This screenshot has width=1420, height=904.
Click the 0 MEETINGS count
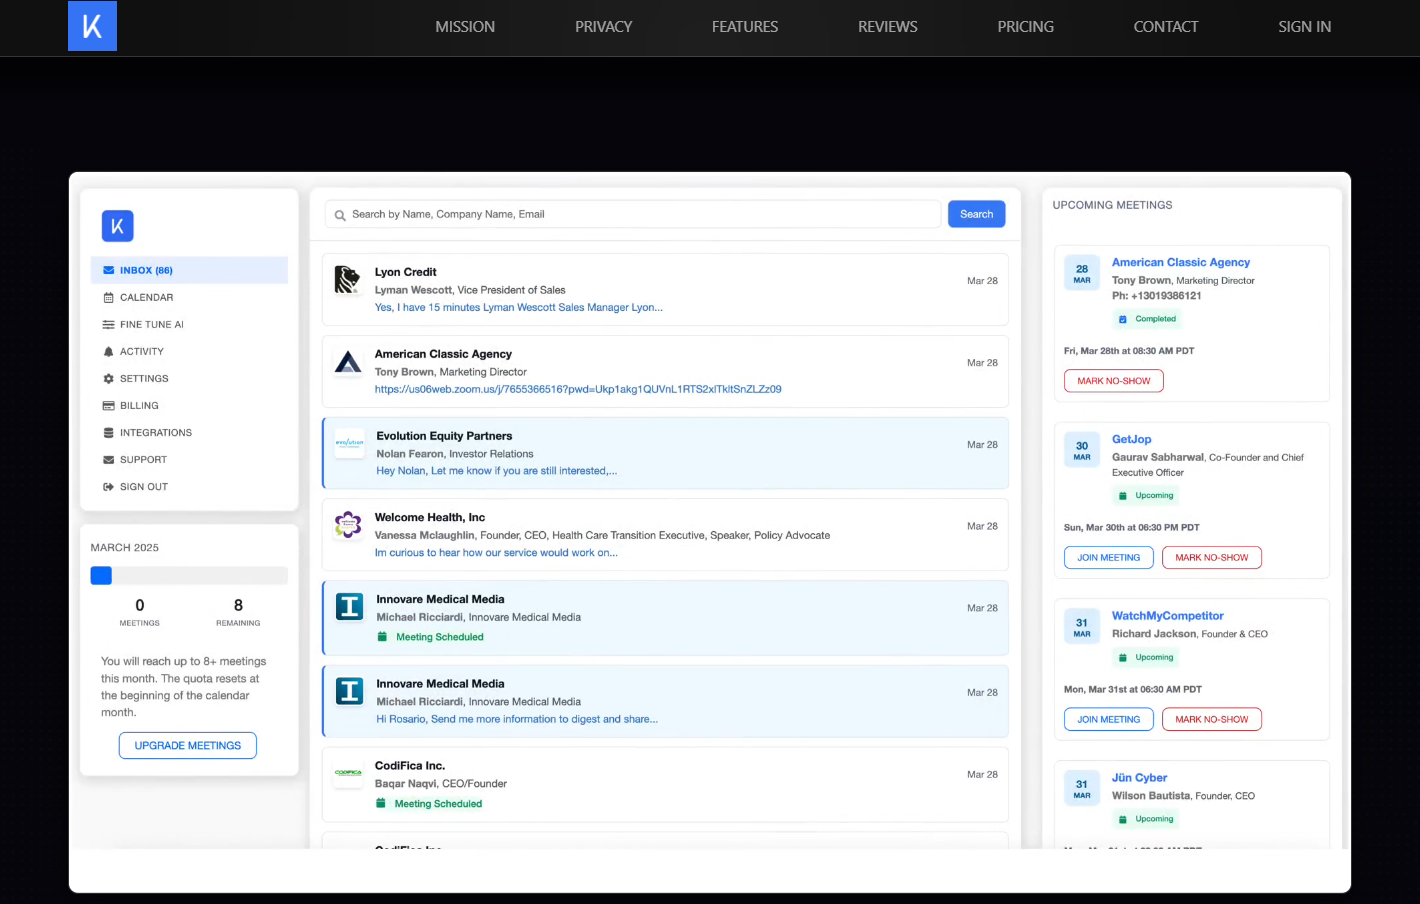tap(140, 612)
